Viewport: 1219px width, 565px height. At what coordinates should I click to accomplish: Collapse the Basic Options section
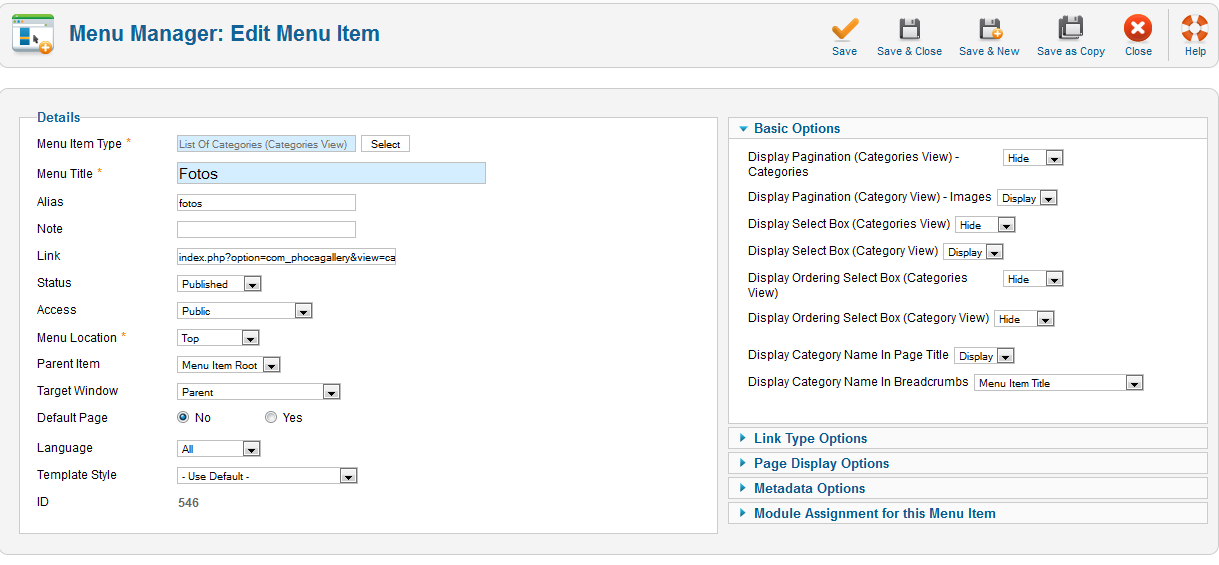click(x=796, y=128)
